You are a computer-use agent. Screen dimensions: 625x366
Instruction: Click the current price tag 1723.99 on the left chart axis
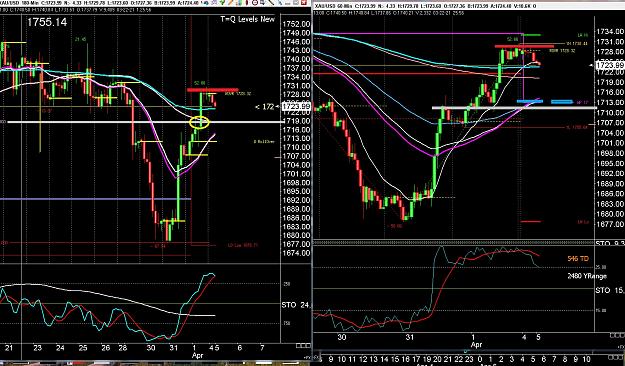coord(296,106)
